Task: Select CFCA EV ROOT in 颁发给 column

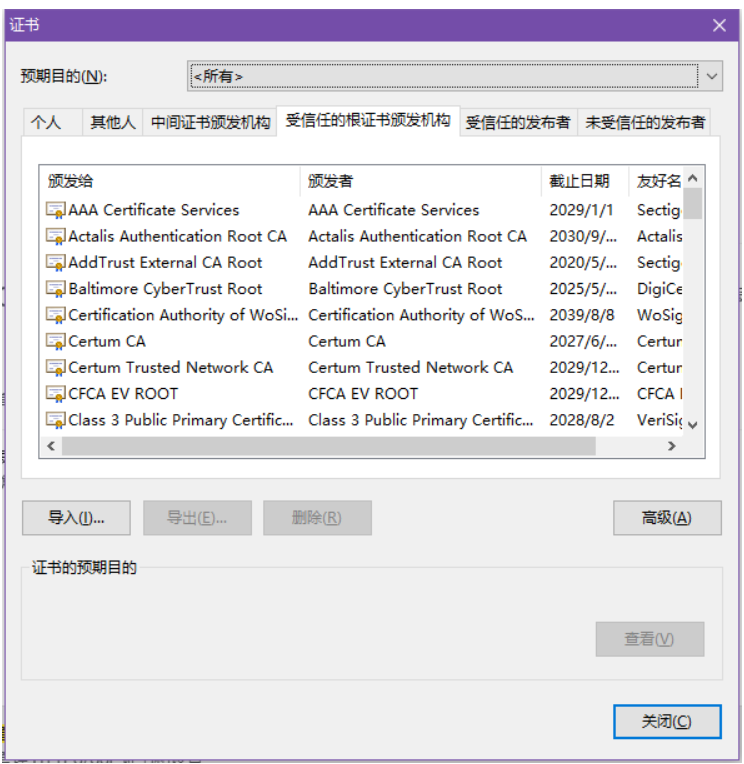Action: click(123, 394)
